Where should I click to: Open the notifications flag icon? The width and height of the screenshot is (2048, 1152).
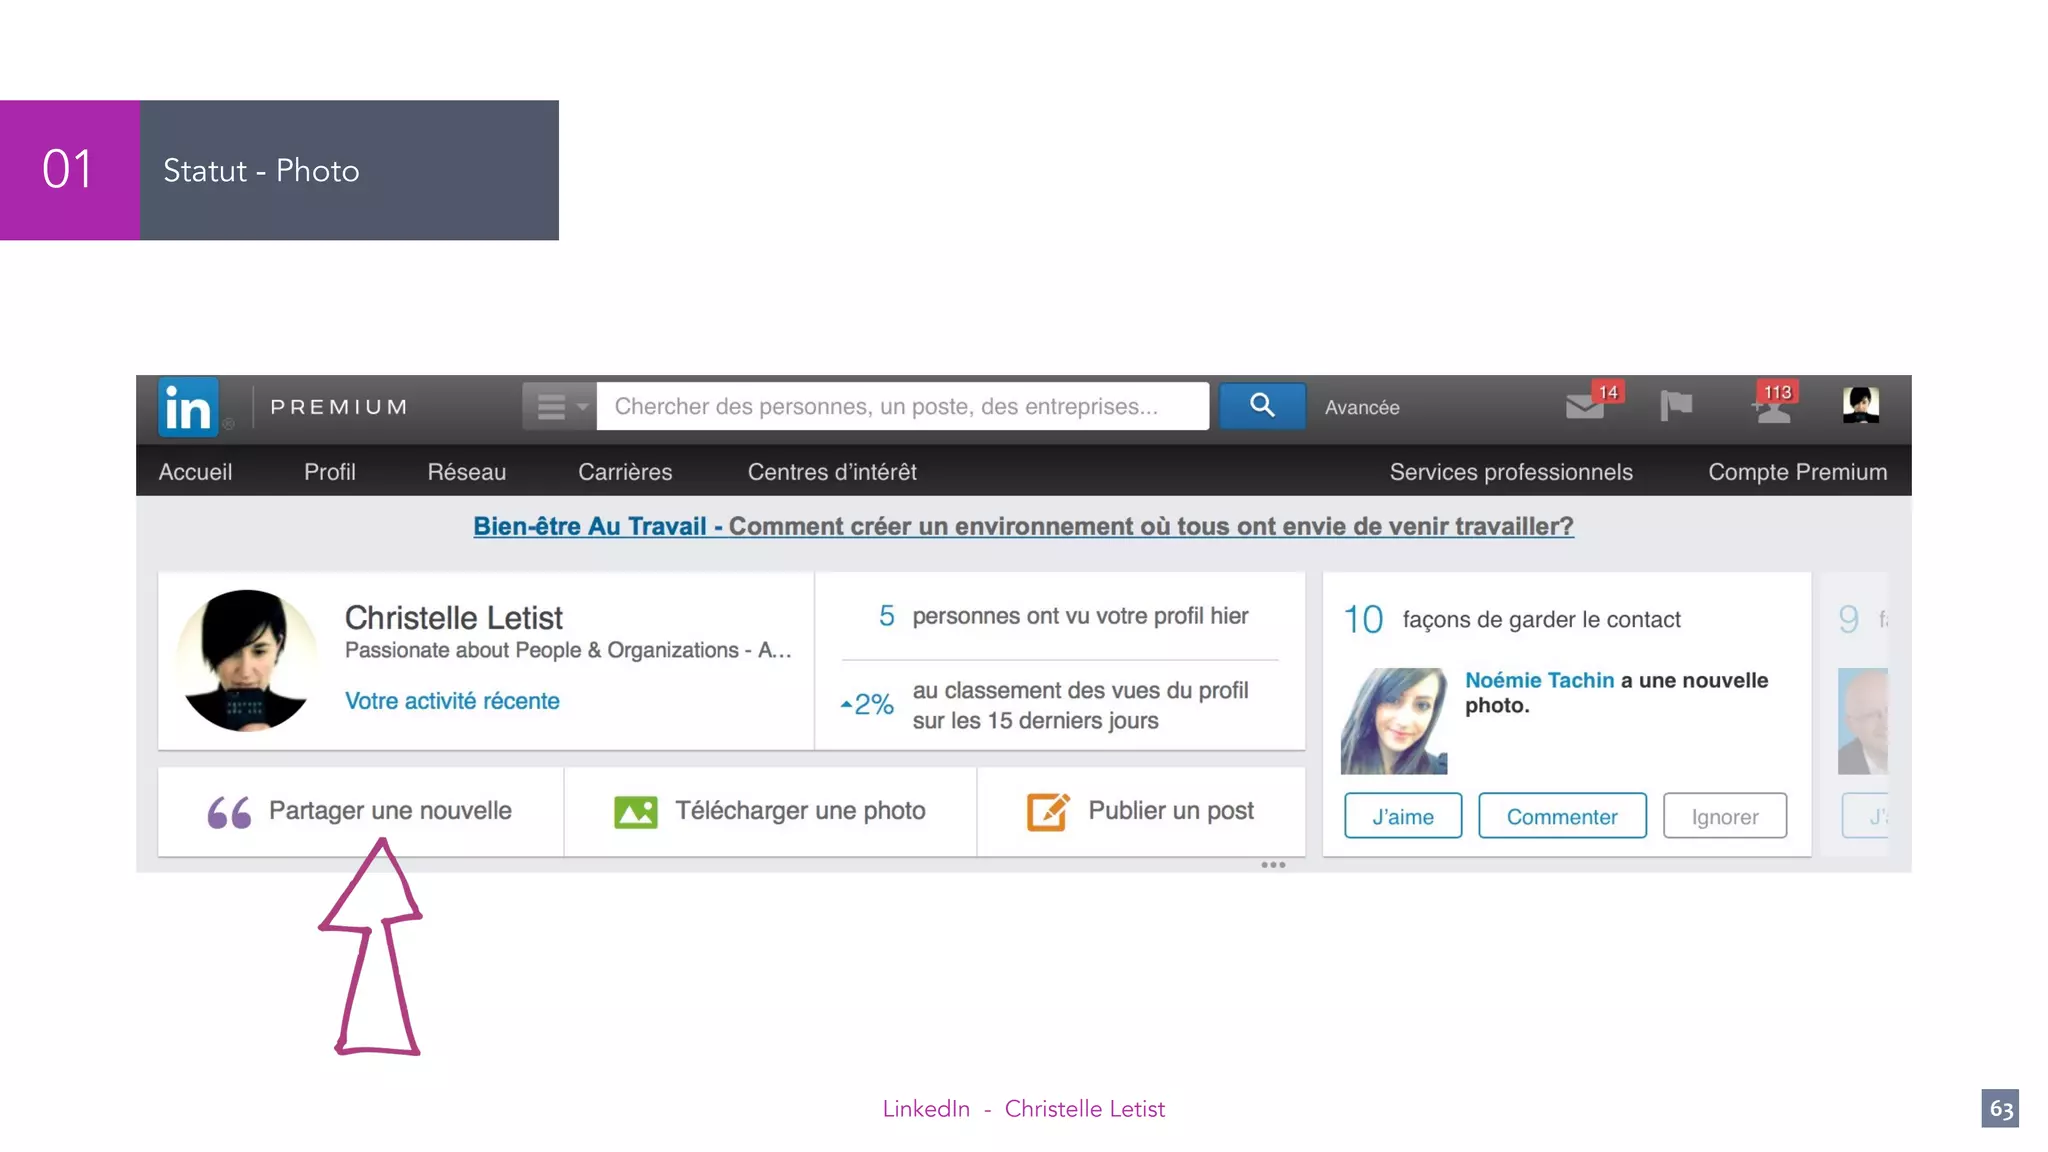click(1676, 406)
